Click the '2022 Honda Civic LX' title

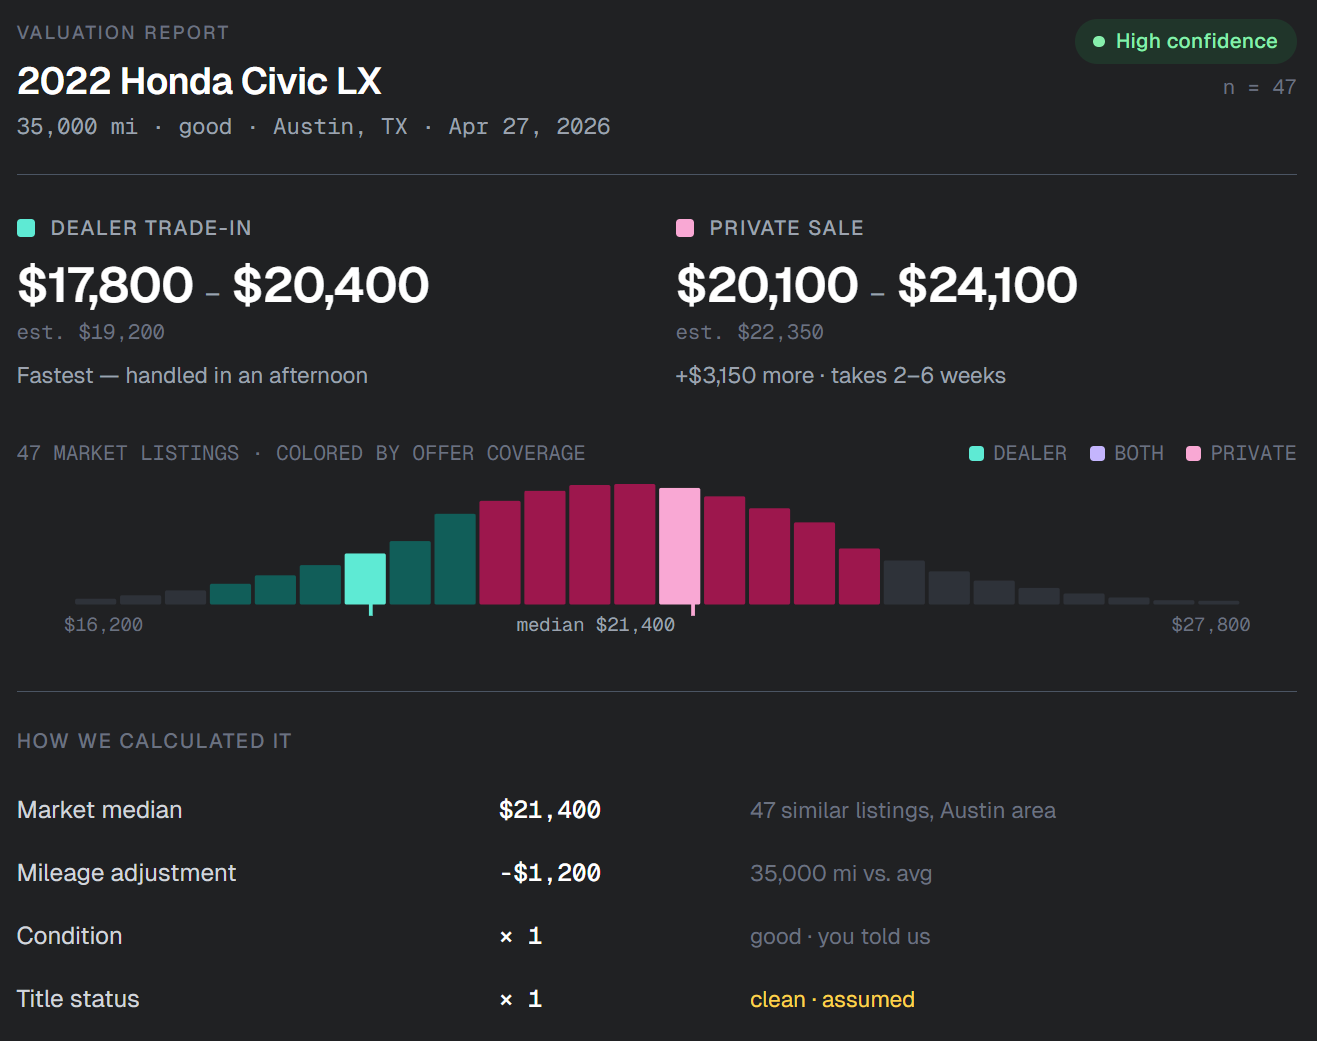point(199,81)
